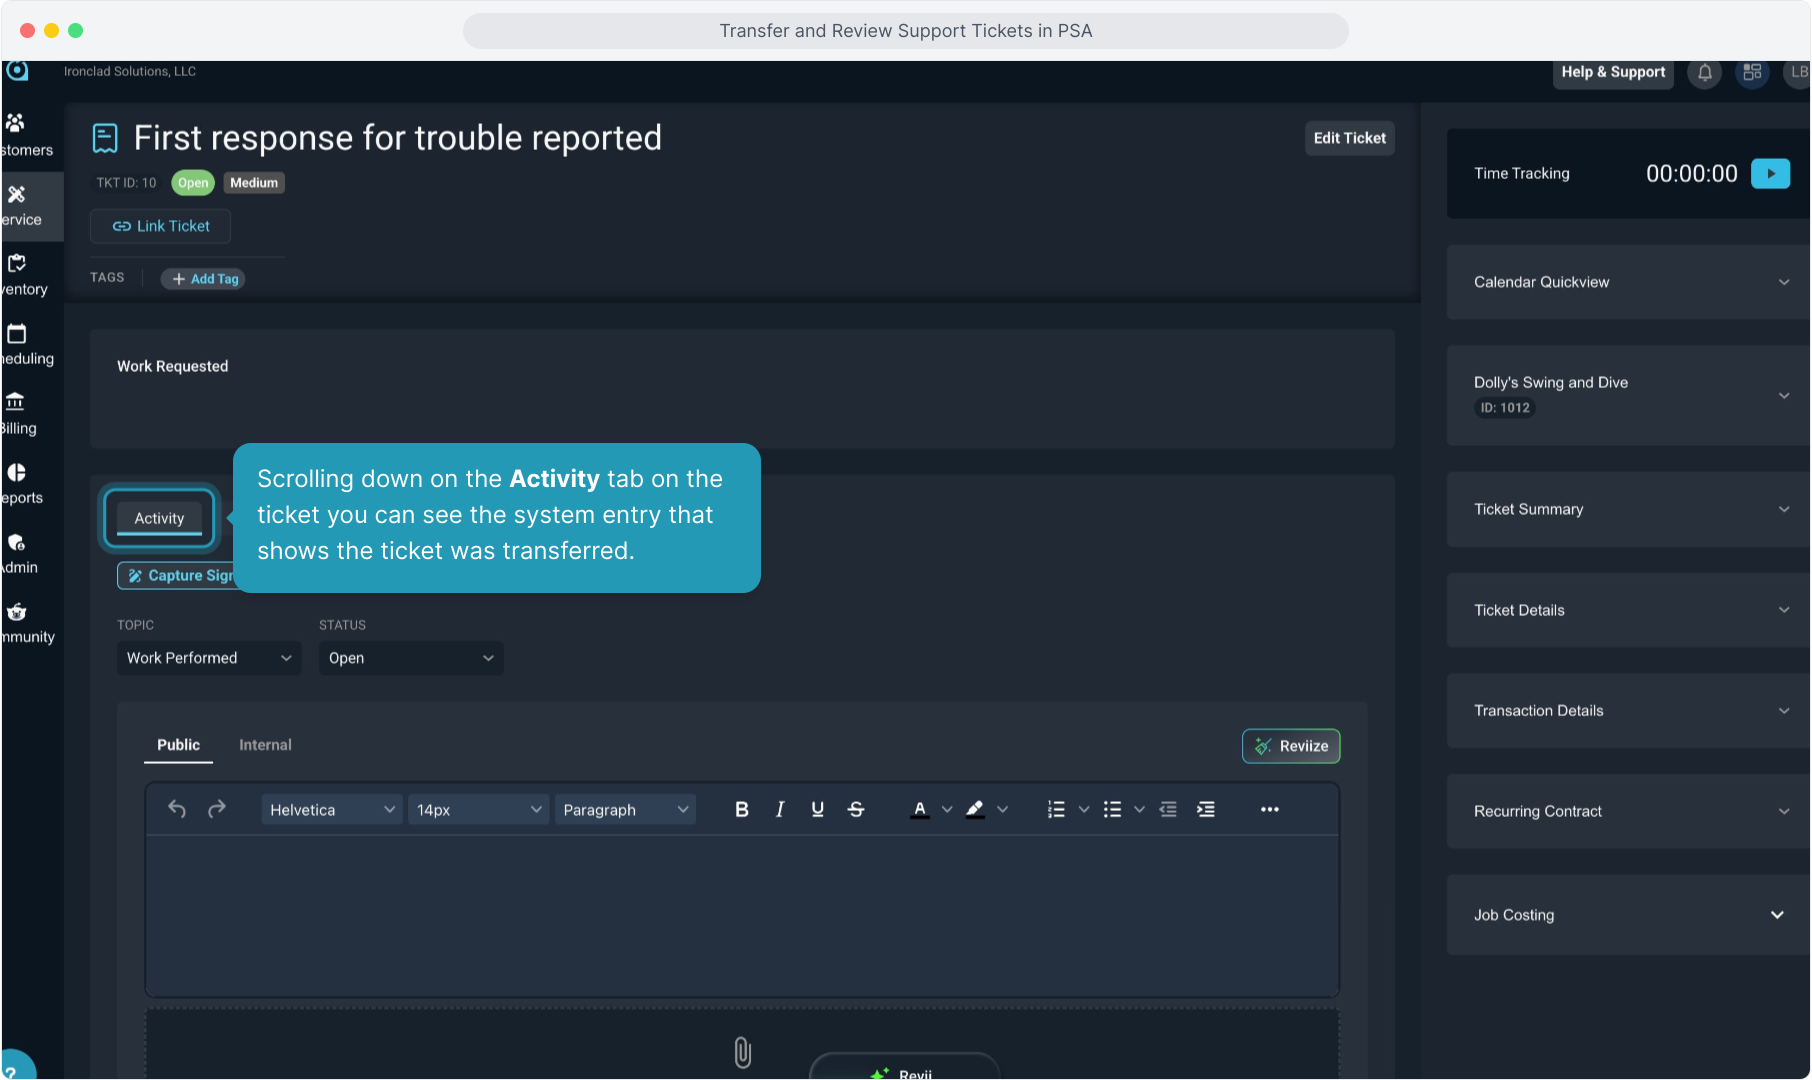The width and height of the screenshot is (1812, 1080).
Task: Switch to the Internal note tab
Action: 265,745
